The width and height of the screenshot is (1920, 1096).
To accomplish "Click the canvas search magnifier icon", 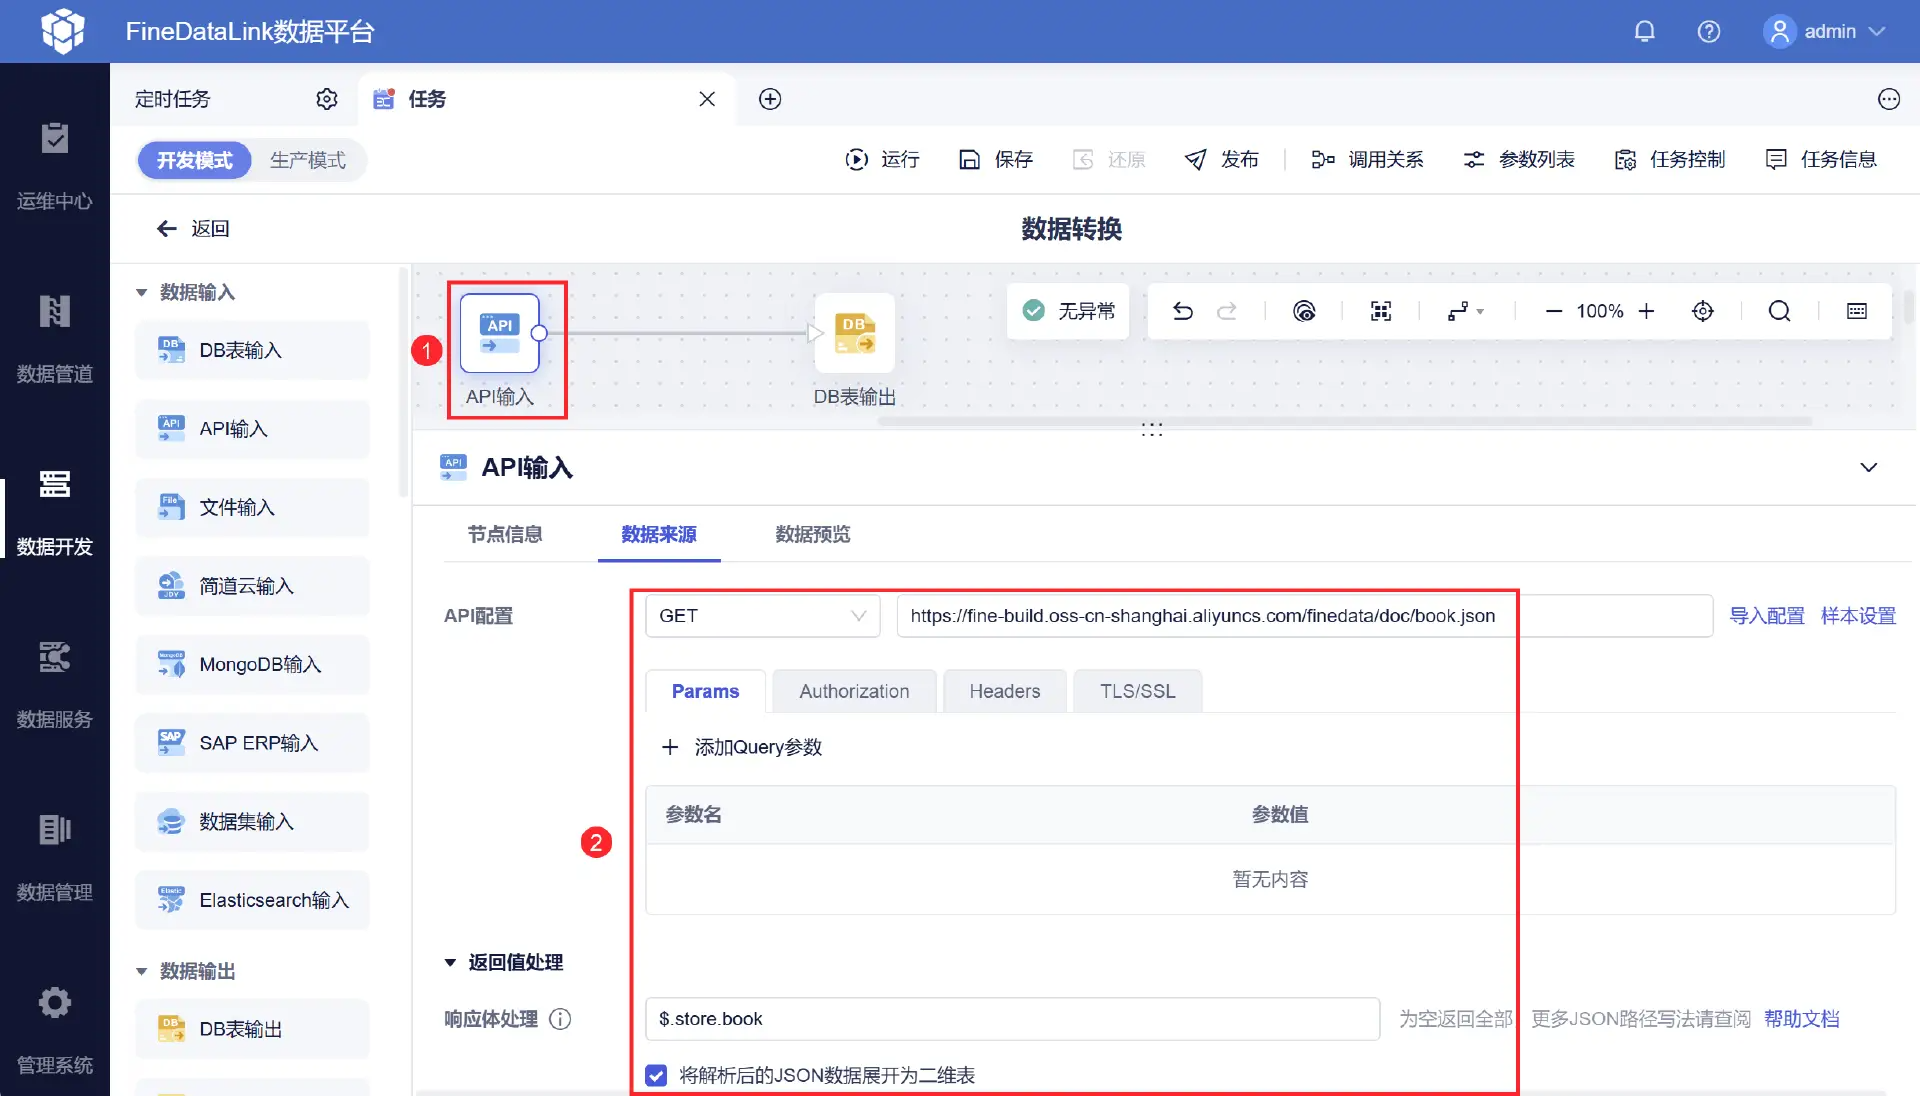I will 1779,311.
